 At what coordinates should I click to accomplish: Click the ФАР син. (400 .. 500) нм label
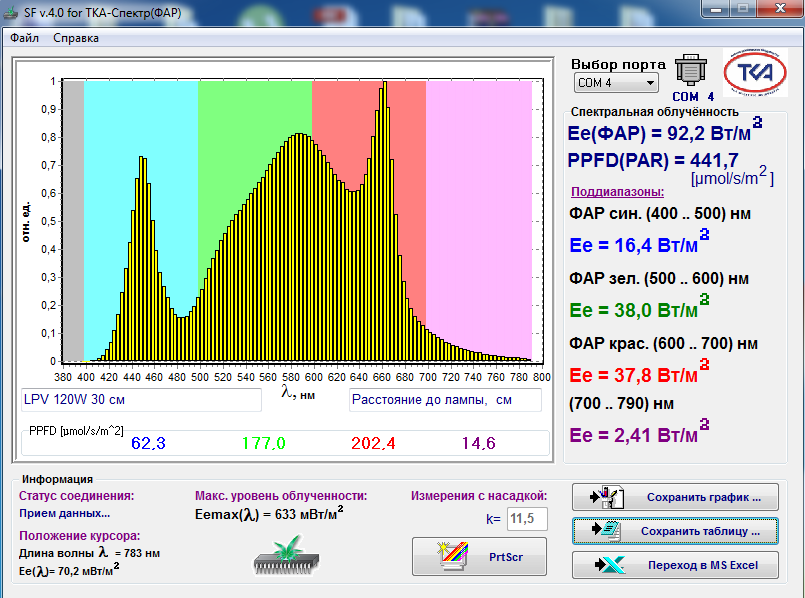coord(660,214)
